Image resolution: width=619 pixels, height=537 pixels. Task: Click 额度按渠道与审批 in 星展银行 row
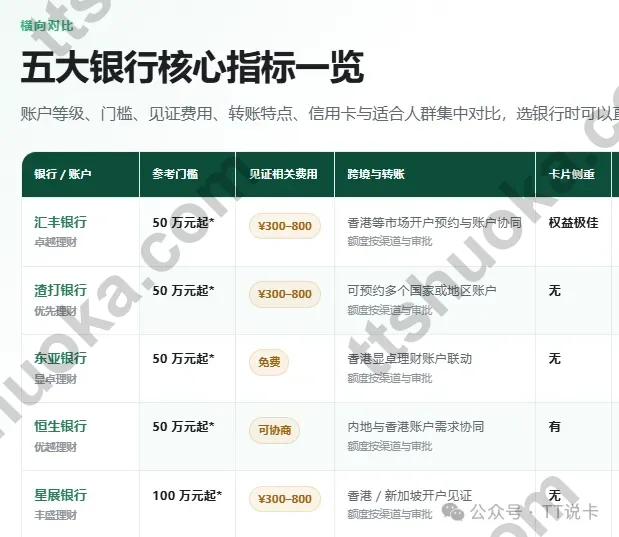coord(390,514)
